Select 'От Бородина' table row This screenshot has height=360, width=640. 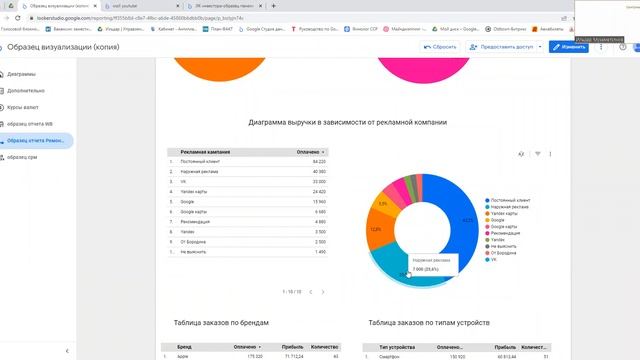[248, 242]
